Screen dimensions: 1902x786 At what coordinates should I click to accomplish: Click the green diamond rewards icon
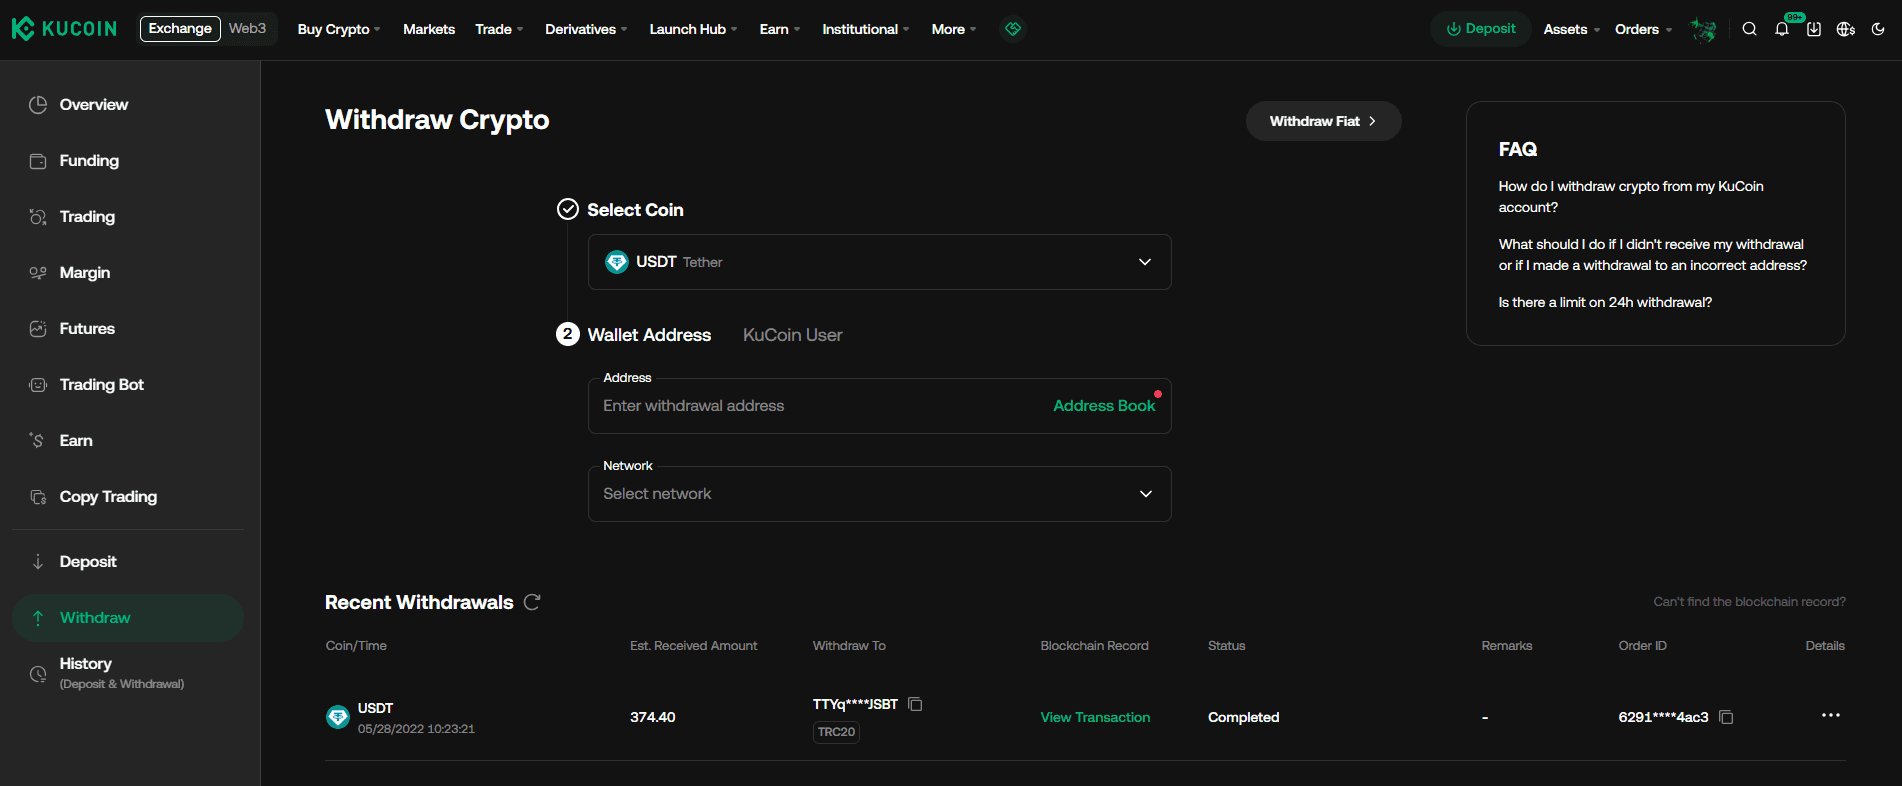[x=1013, y=29]
